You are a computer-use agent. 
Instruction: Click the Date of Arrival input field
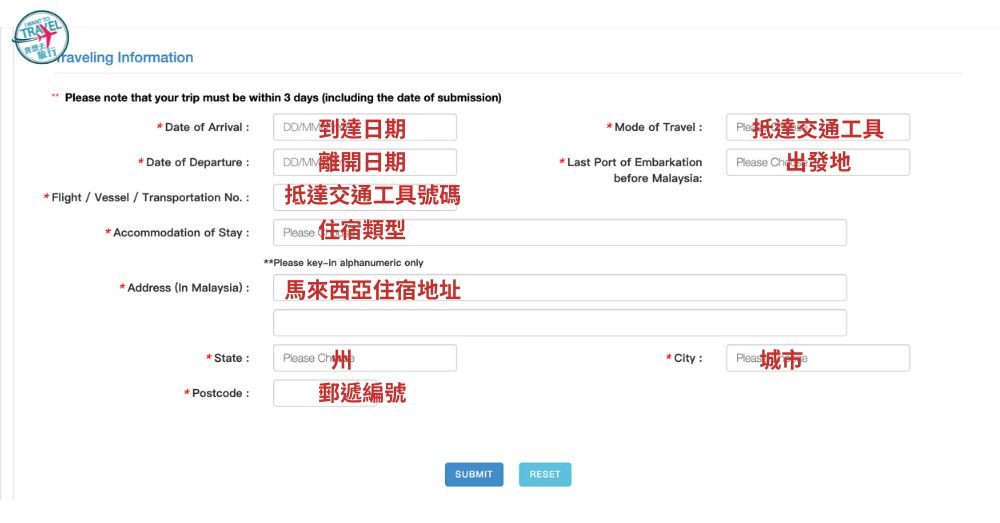click(364, 127)
